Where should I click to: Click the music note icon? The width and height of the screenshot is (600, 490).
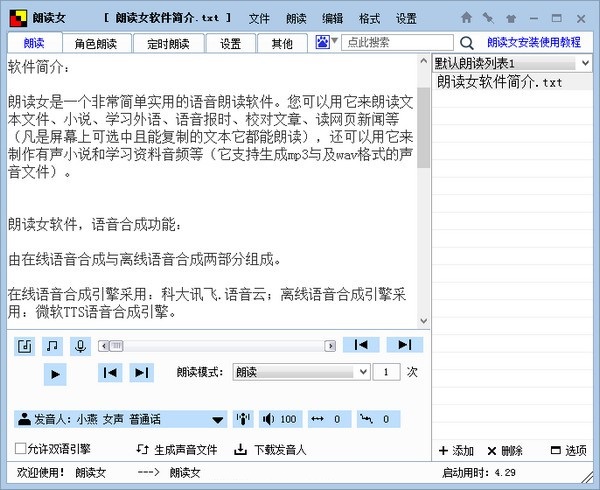(x=52, y=345)
